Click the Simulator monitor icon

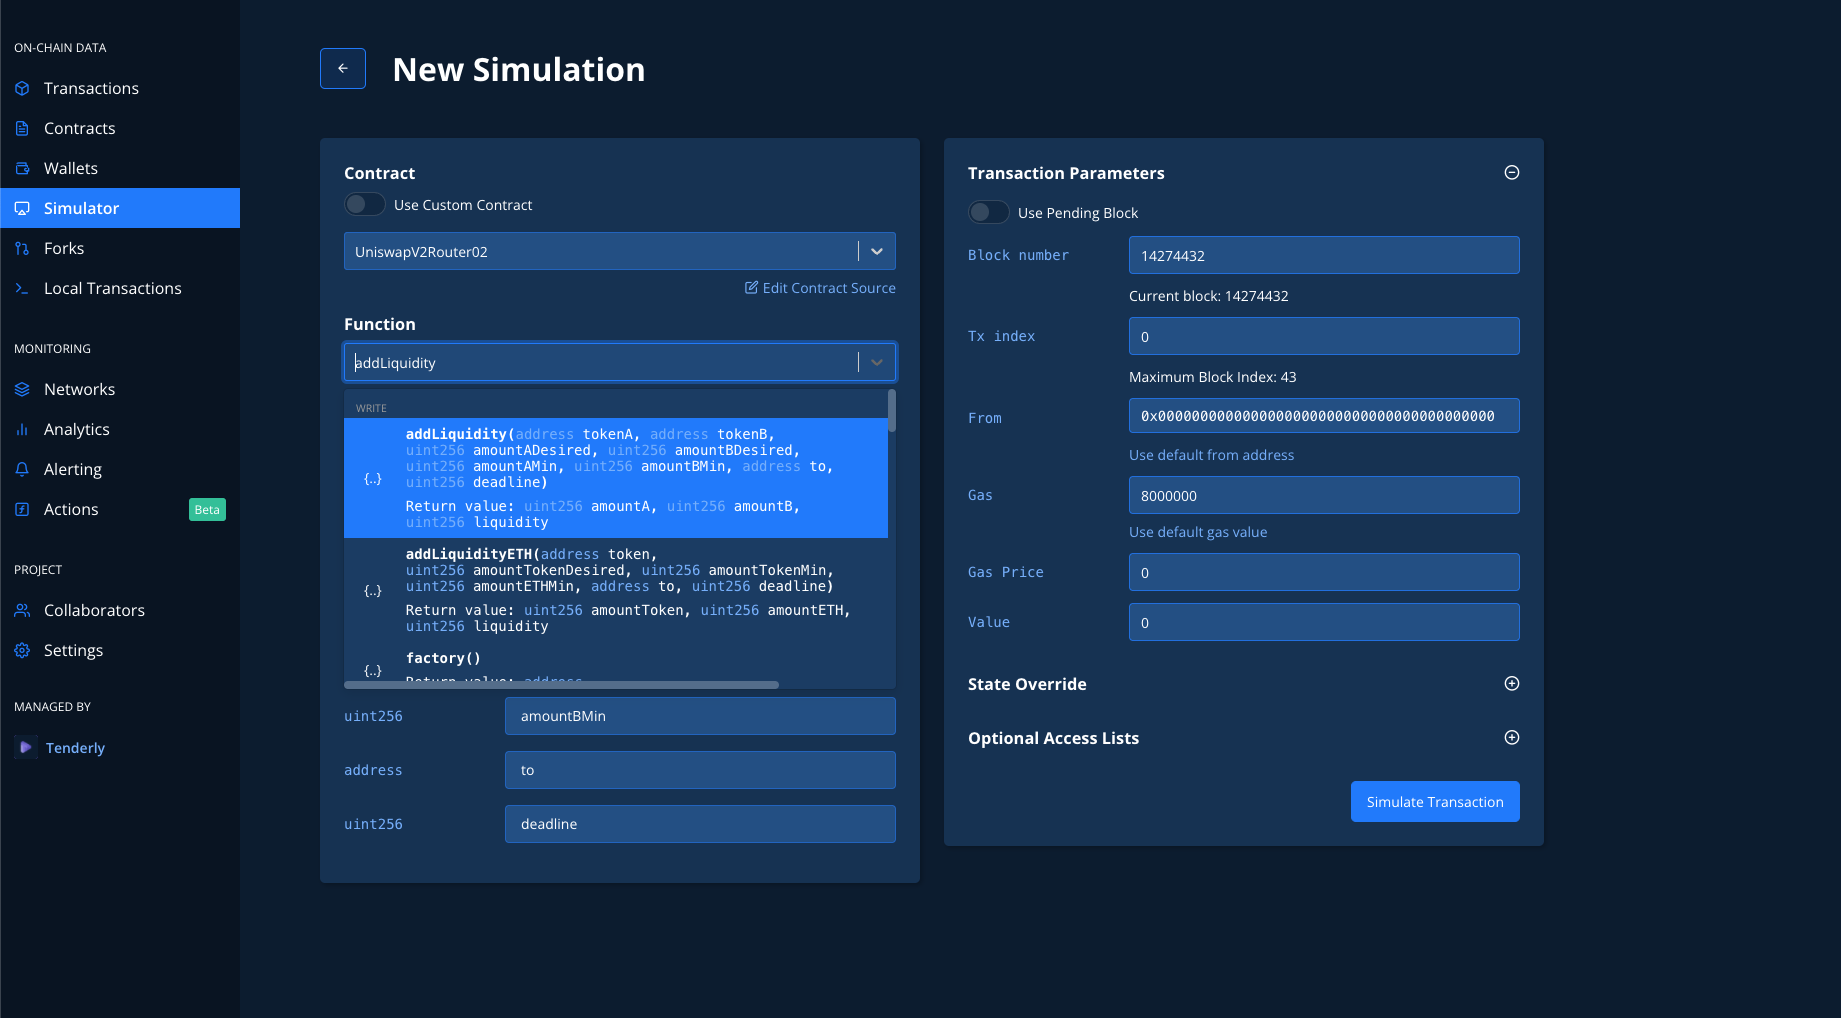22,208
